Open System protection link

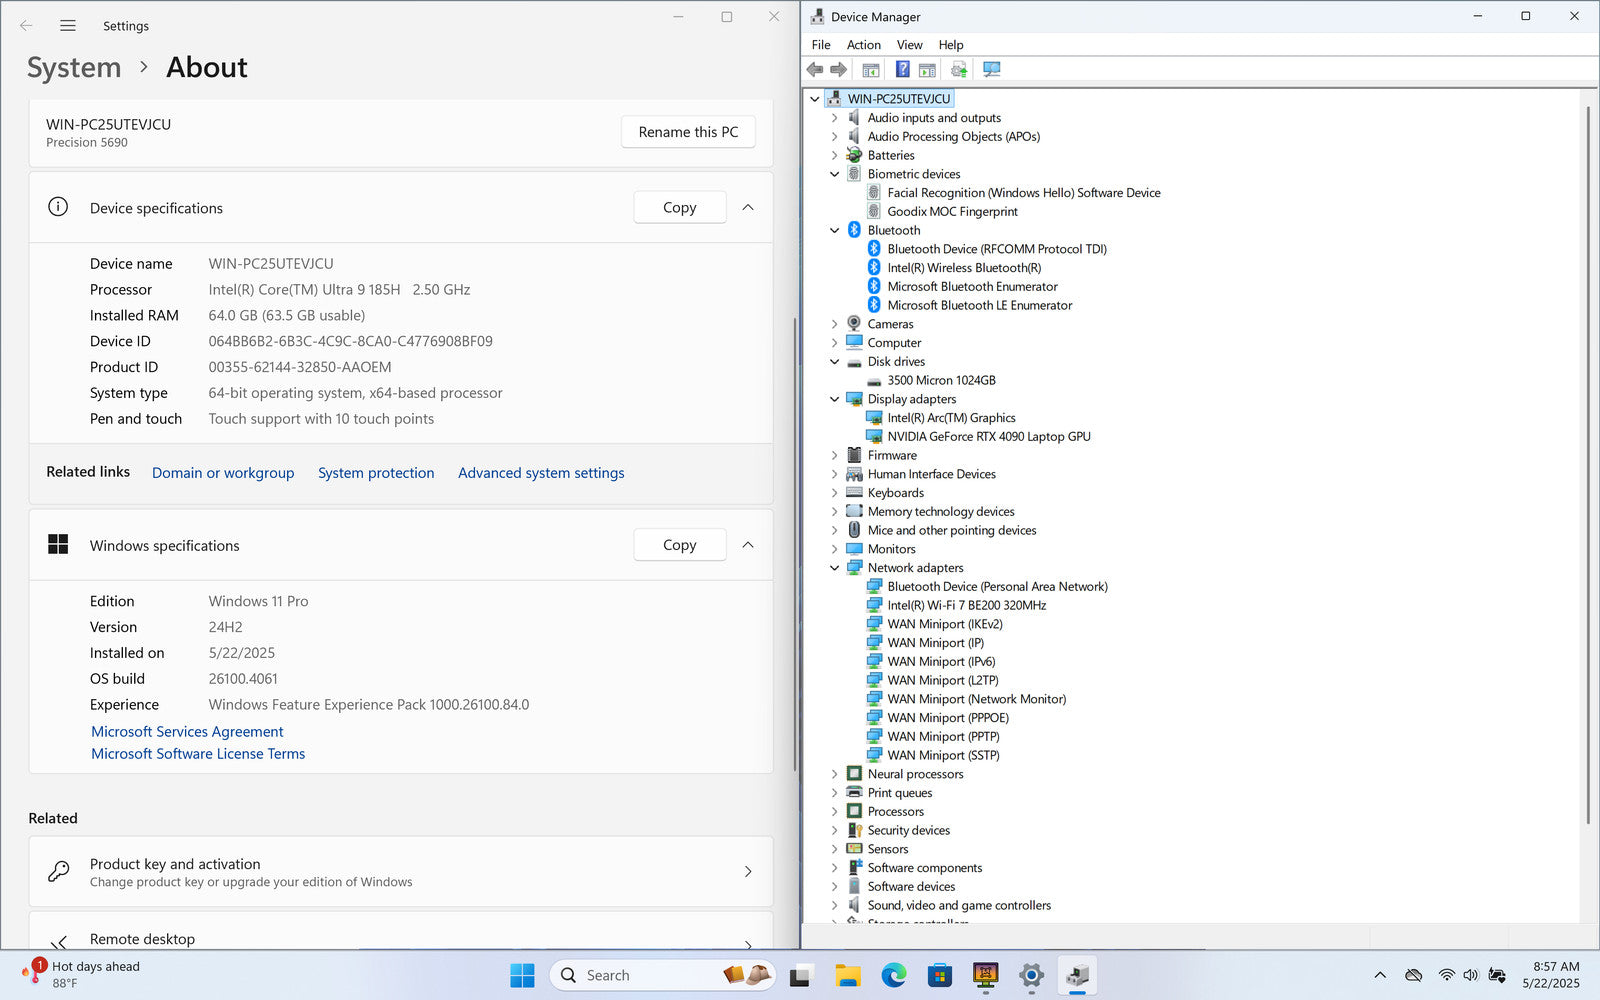[x=376, y=473]
